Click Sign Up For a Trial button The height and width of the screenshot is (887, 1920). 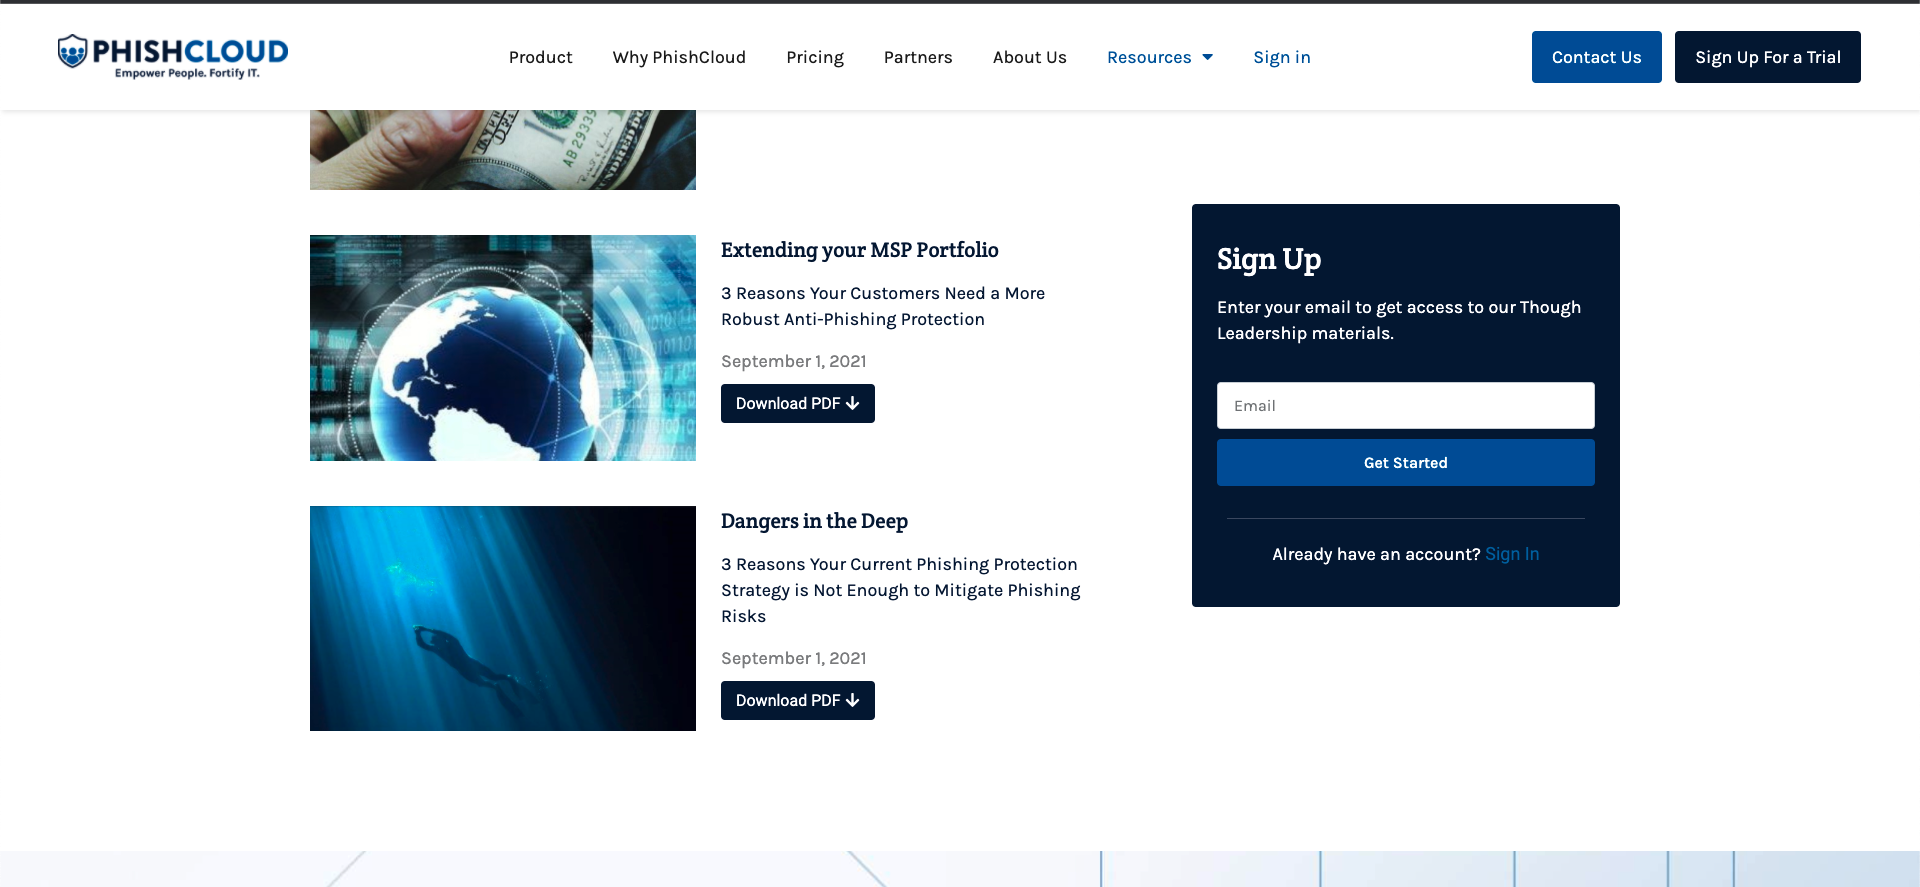pyautogui.click(x=1767, y=57)
